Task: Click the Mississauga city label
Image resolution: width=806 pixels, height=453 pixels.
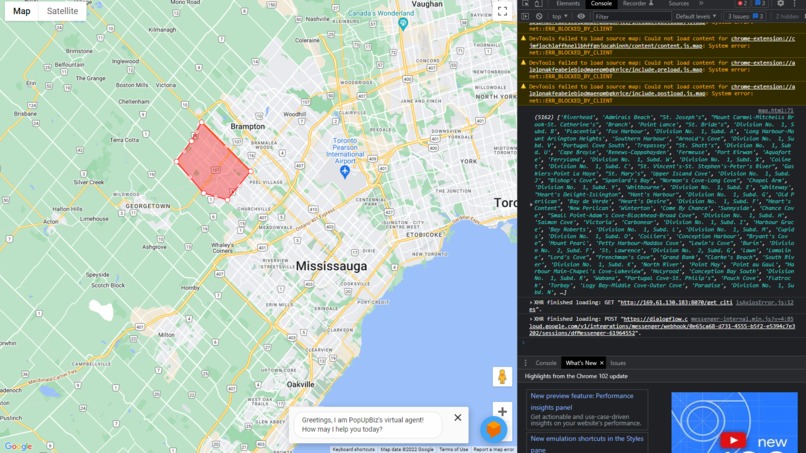Action: click(332, 266)
